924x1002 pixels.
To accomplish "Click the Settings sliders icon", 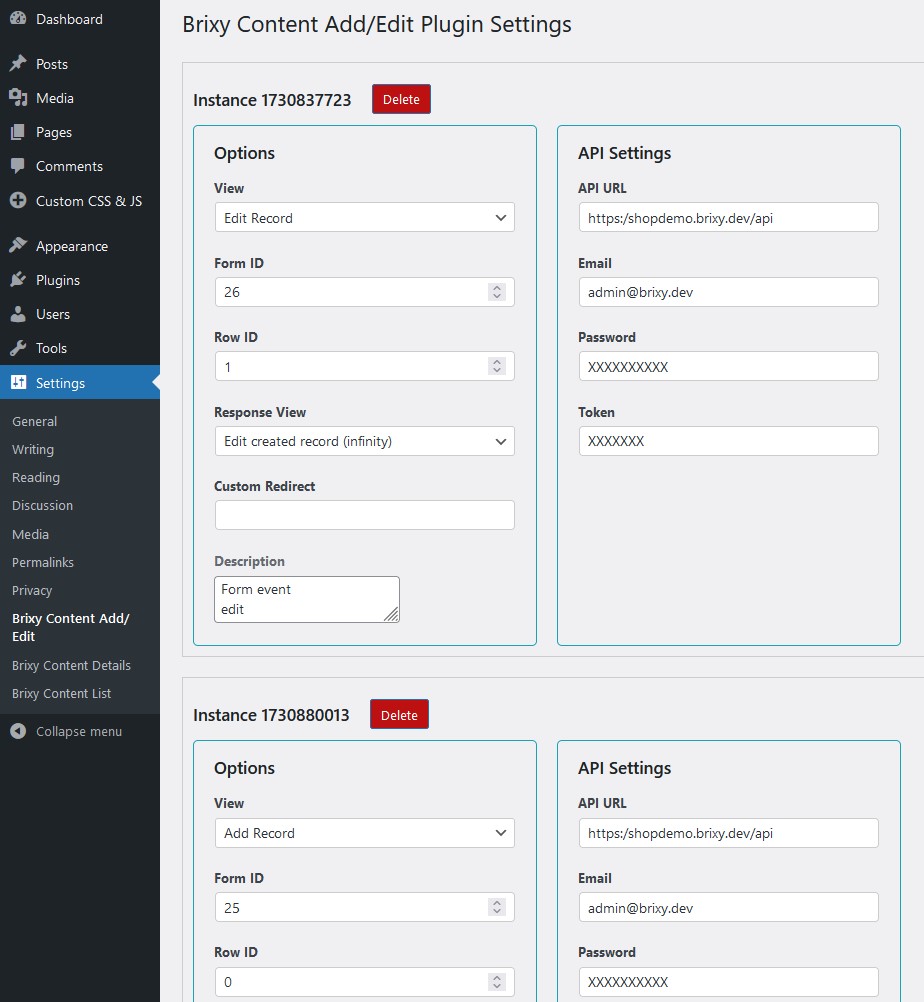I will [18, 382].
